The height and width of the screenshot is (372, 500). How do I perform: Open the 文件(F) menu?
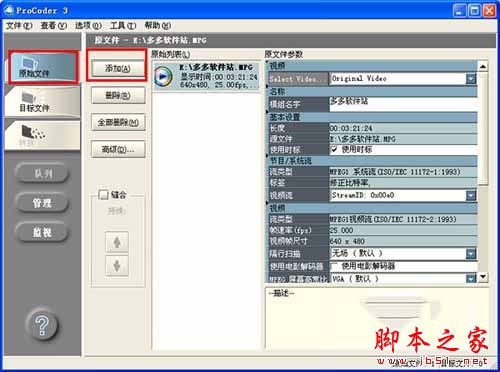point(19,26)
